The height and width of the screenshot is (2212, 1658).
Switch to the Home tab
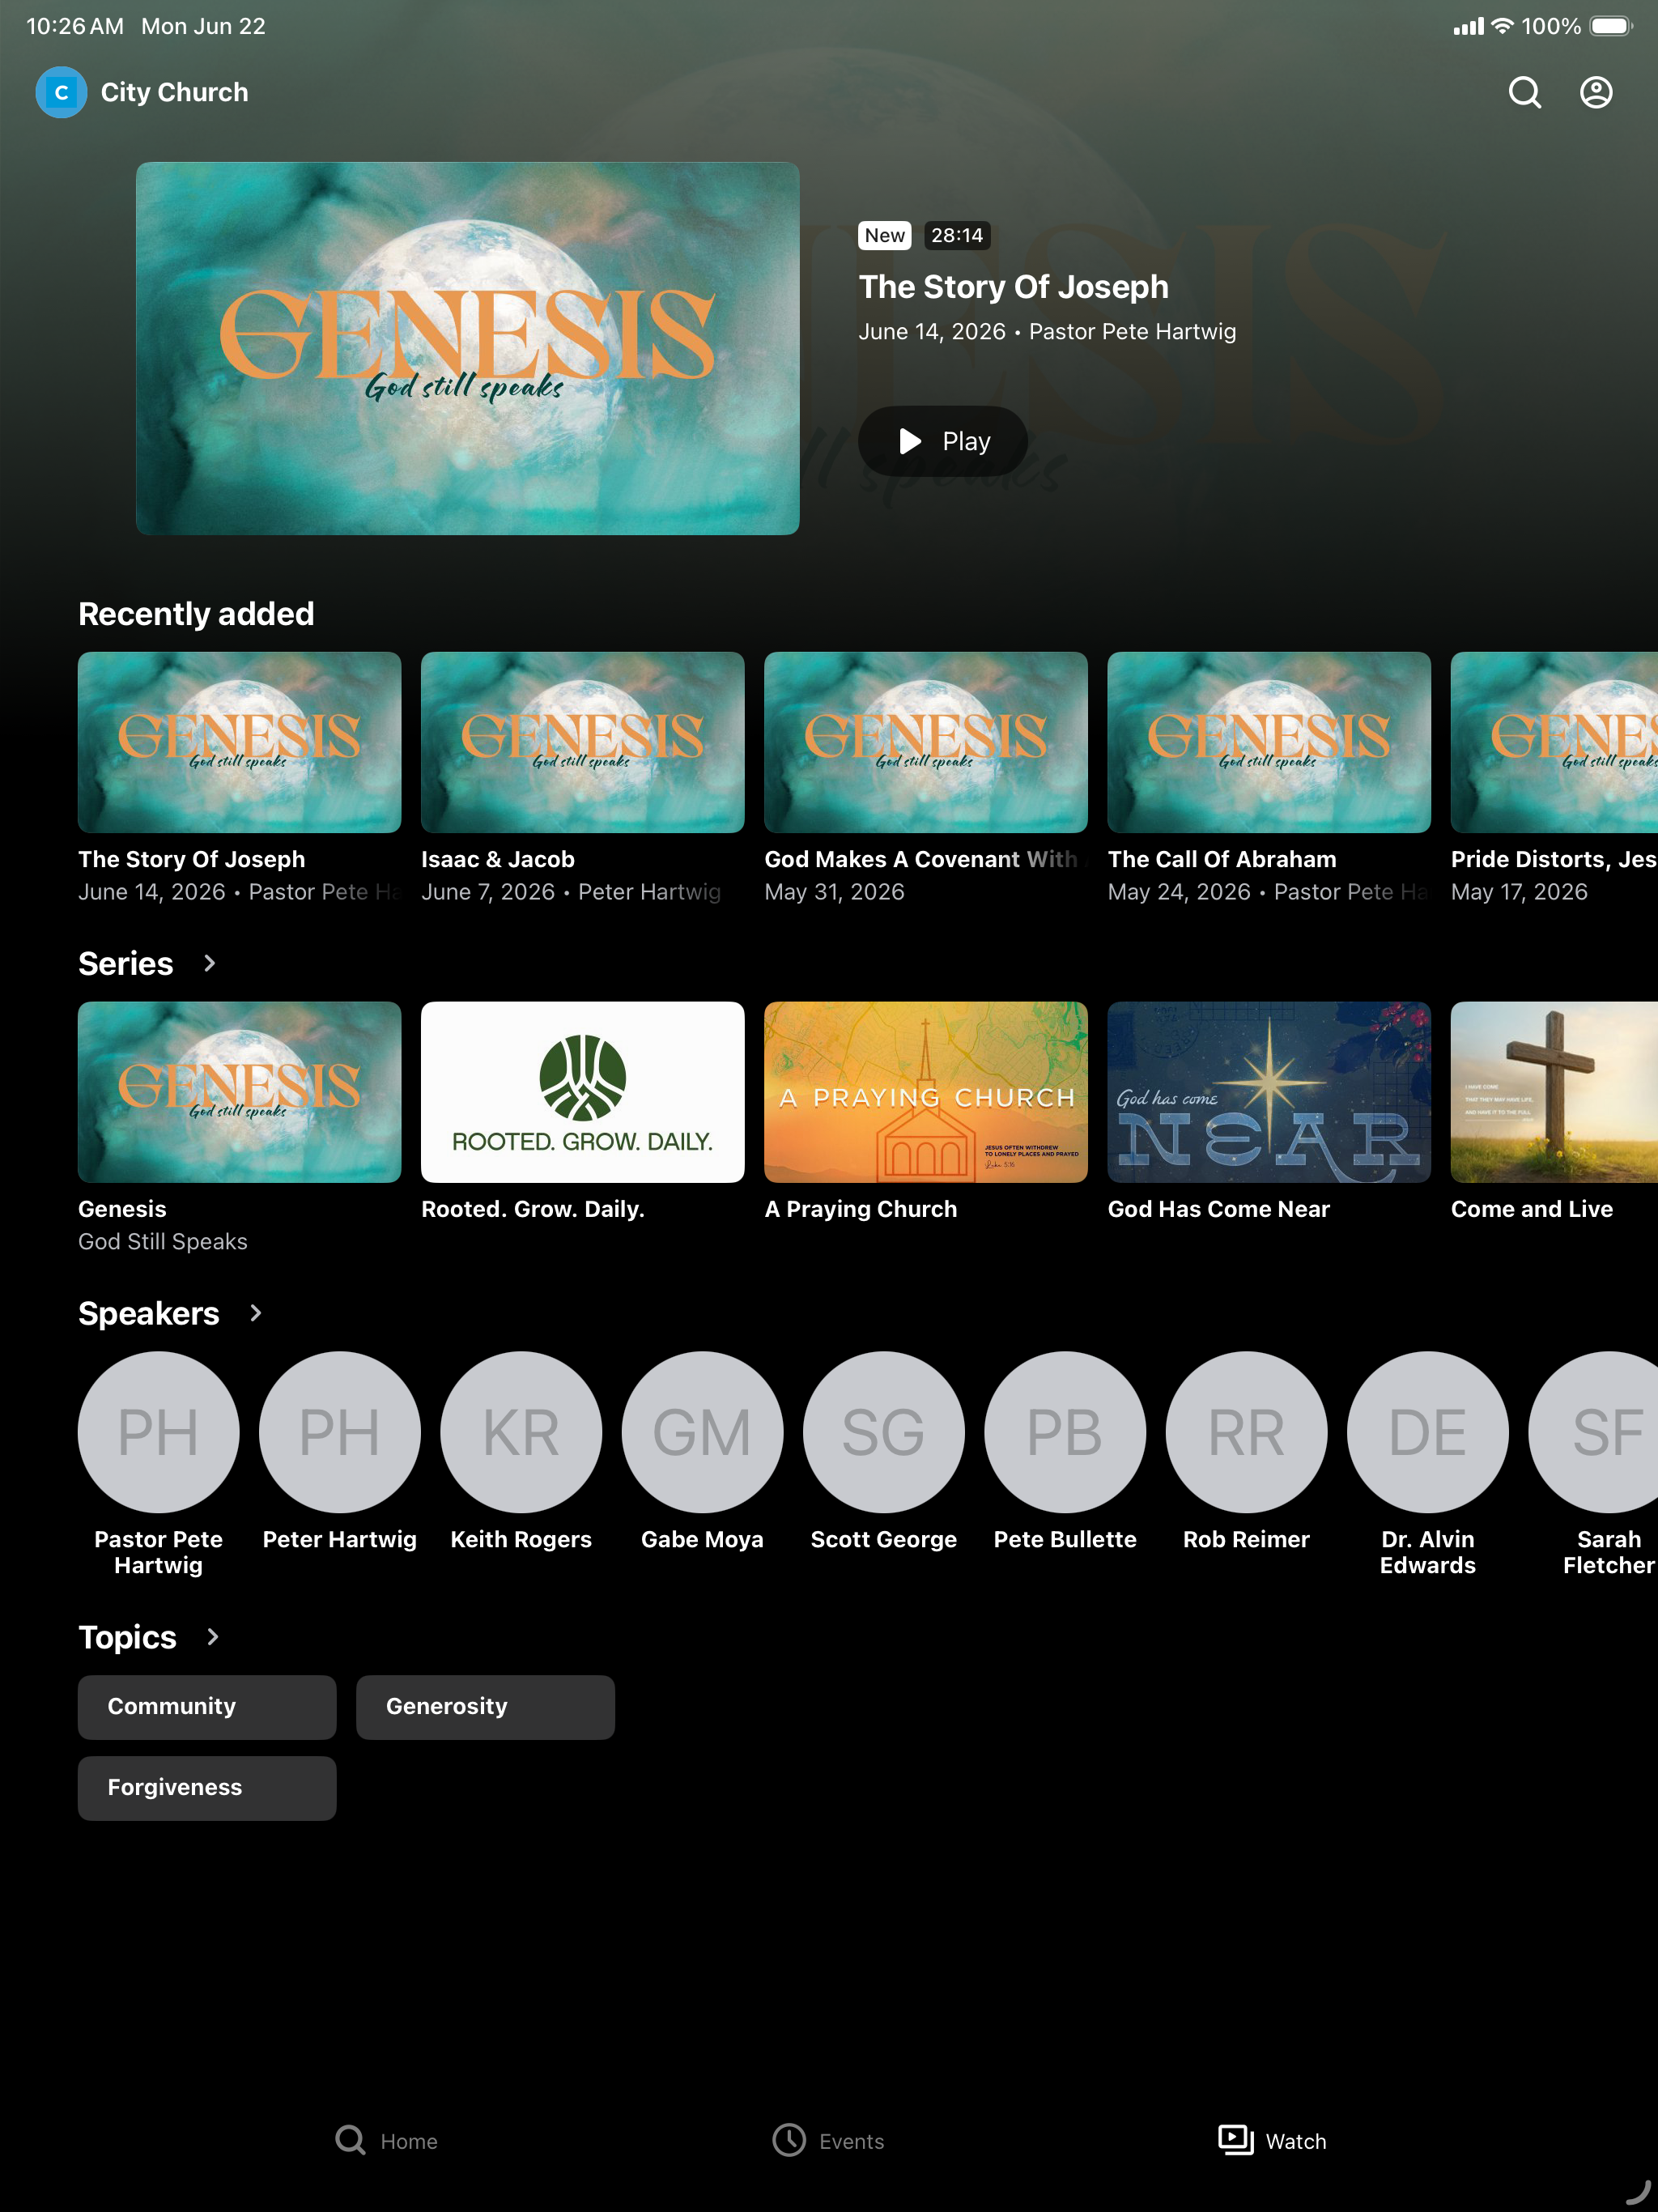386,2141
